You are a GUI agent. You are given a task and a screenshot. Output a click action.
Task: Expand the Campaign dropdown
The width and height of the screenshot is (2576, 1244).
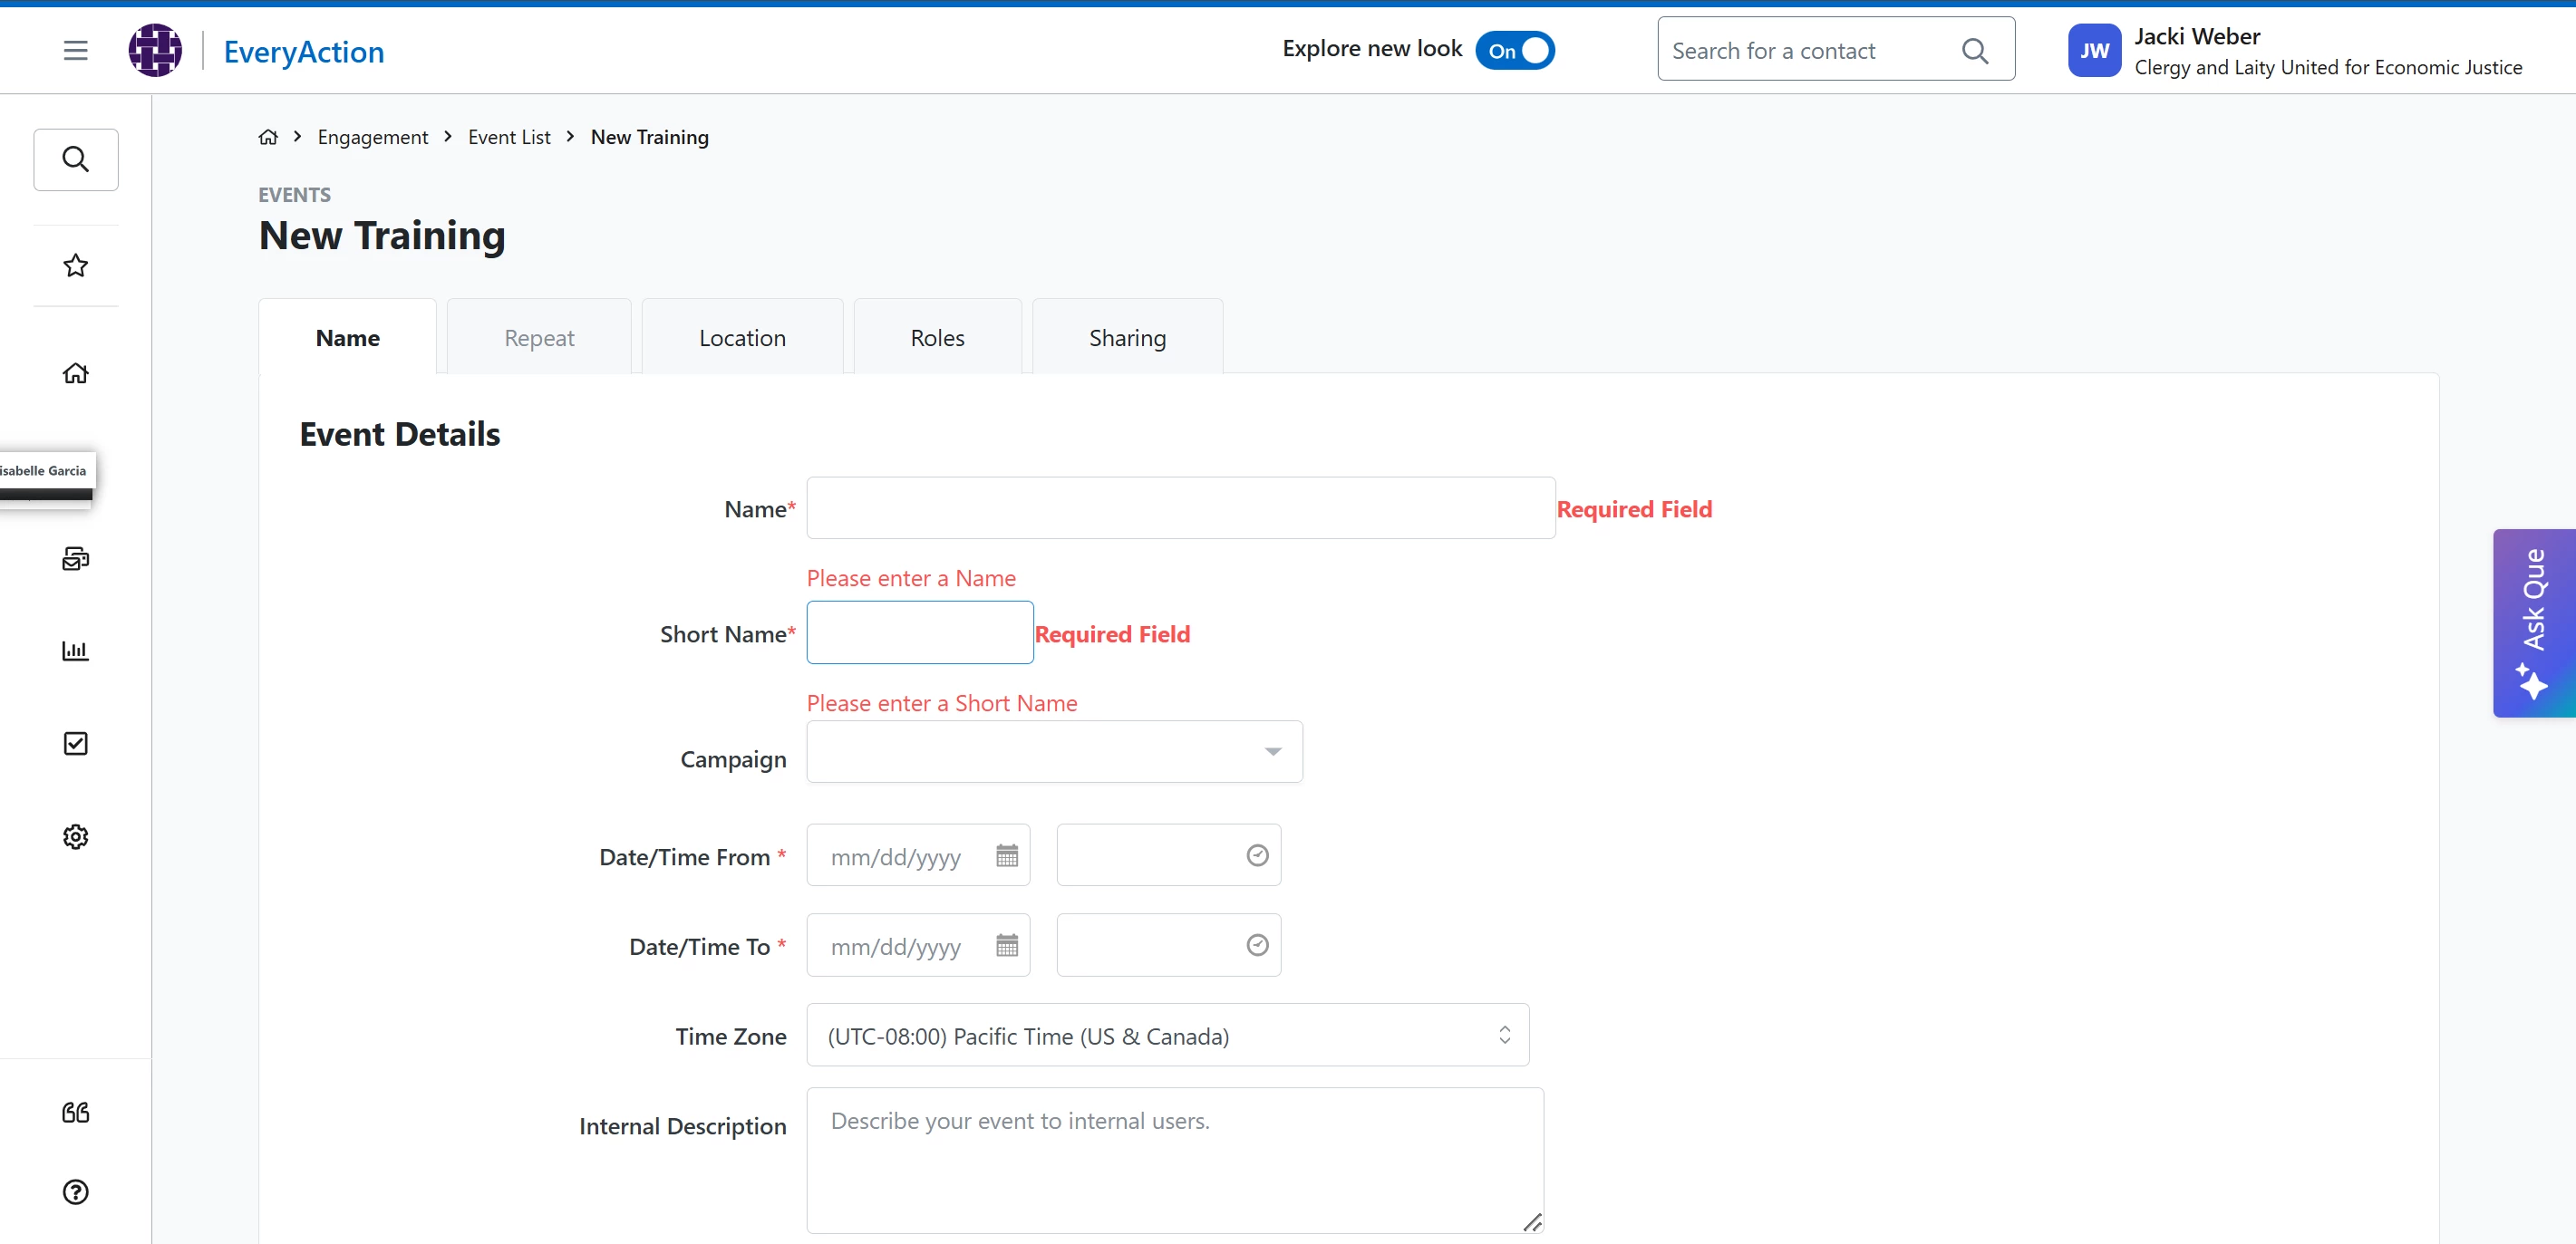click(x=1054, y=752)
